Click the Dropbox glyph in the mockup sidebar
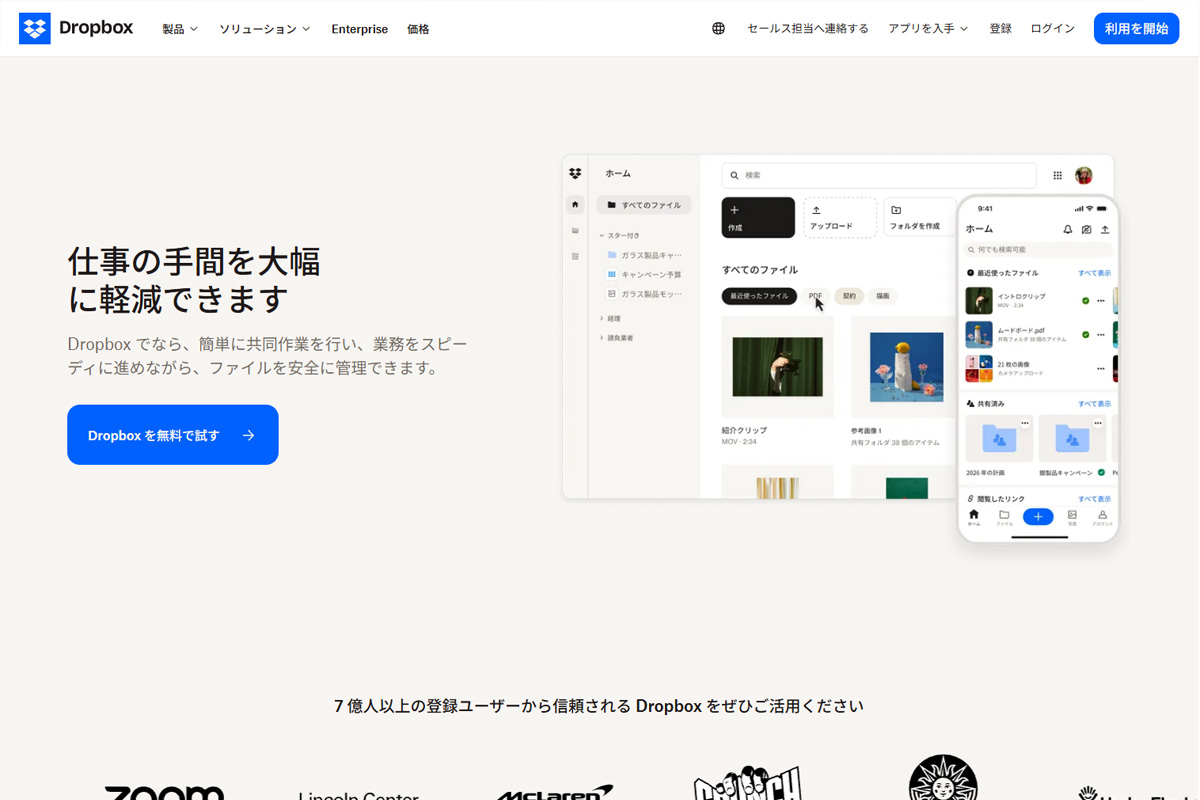 pyautogui.click(x=575, y=174)
